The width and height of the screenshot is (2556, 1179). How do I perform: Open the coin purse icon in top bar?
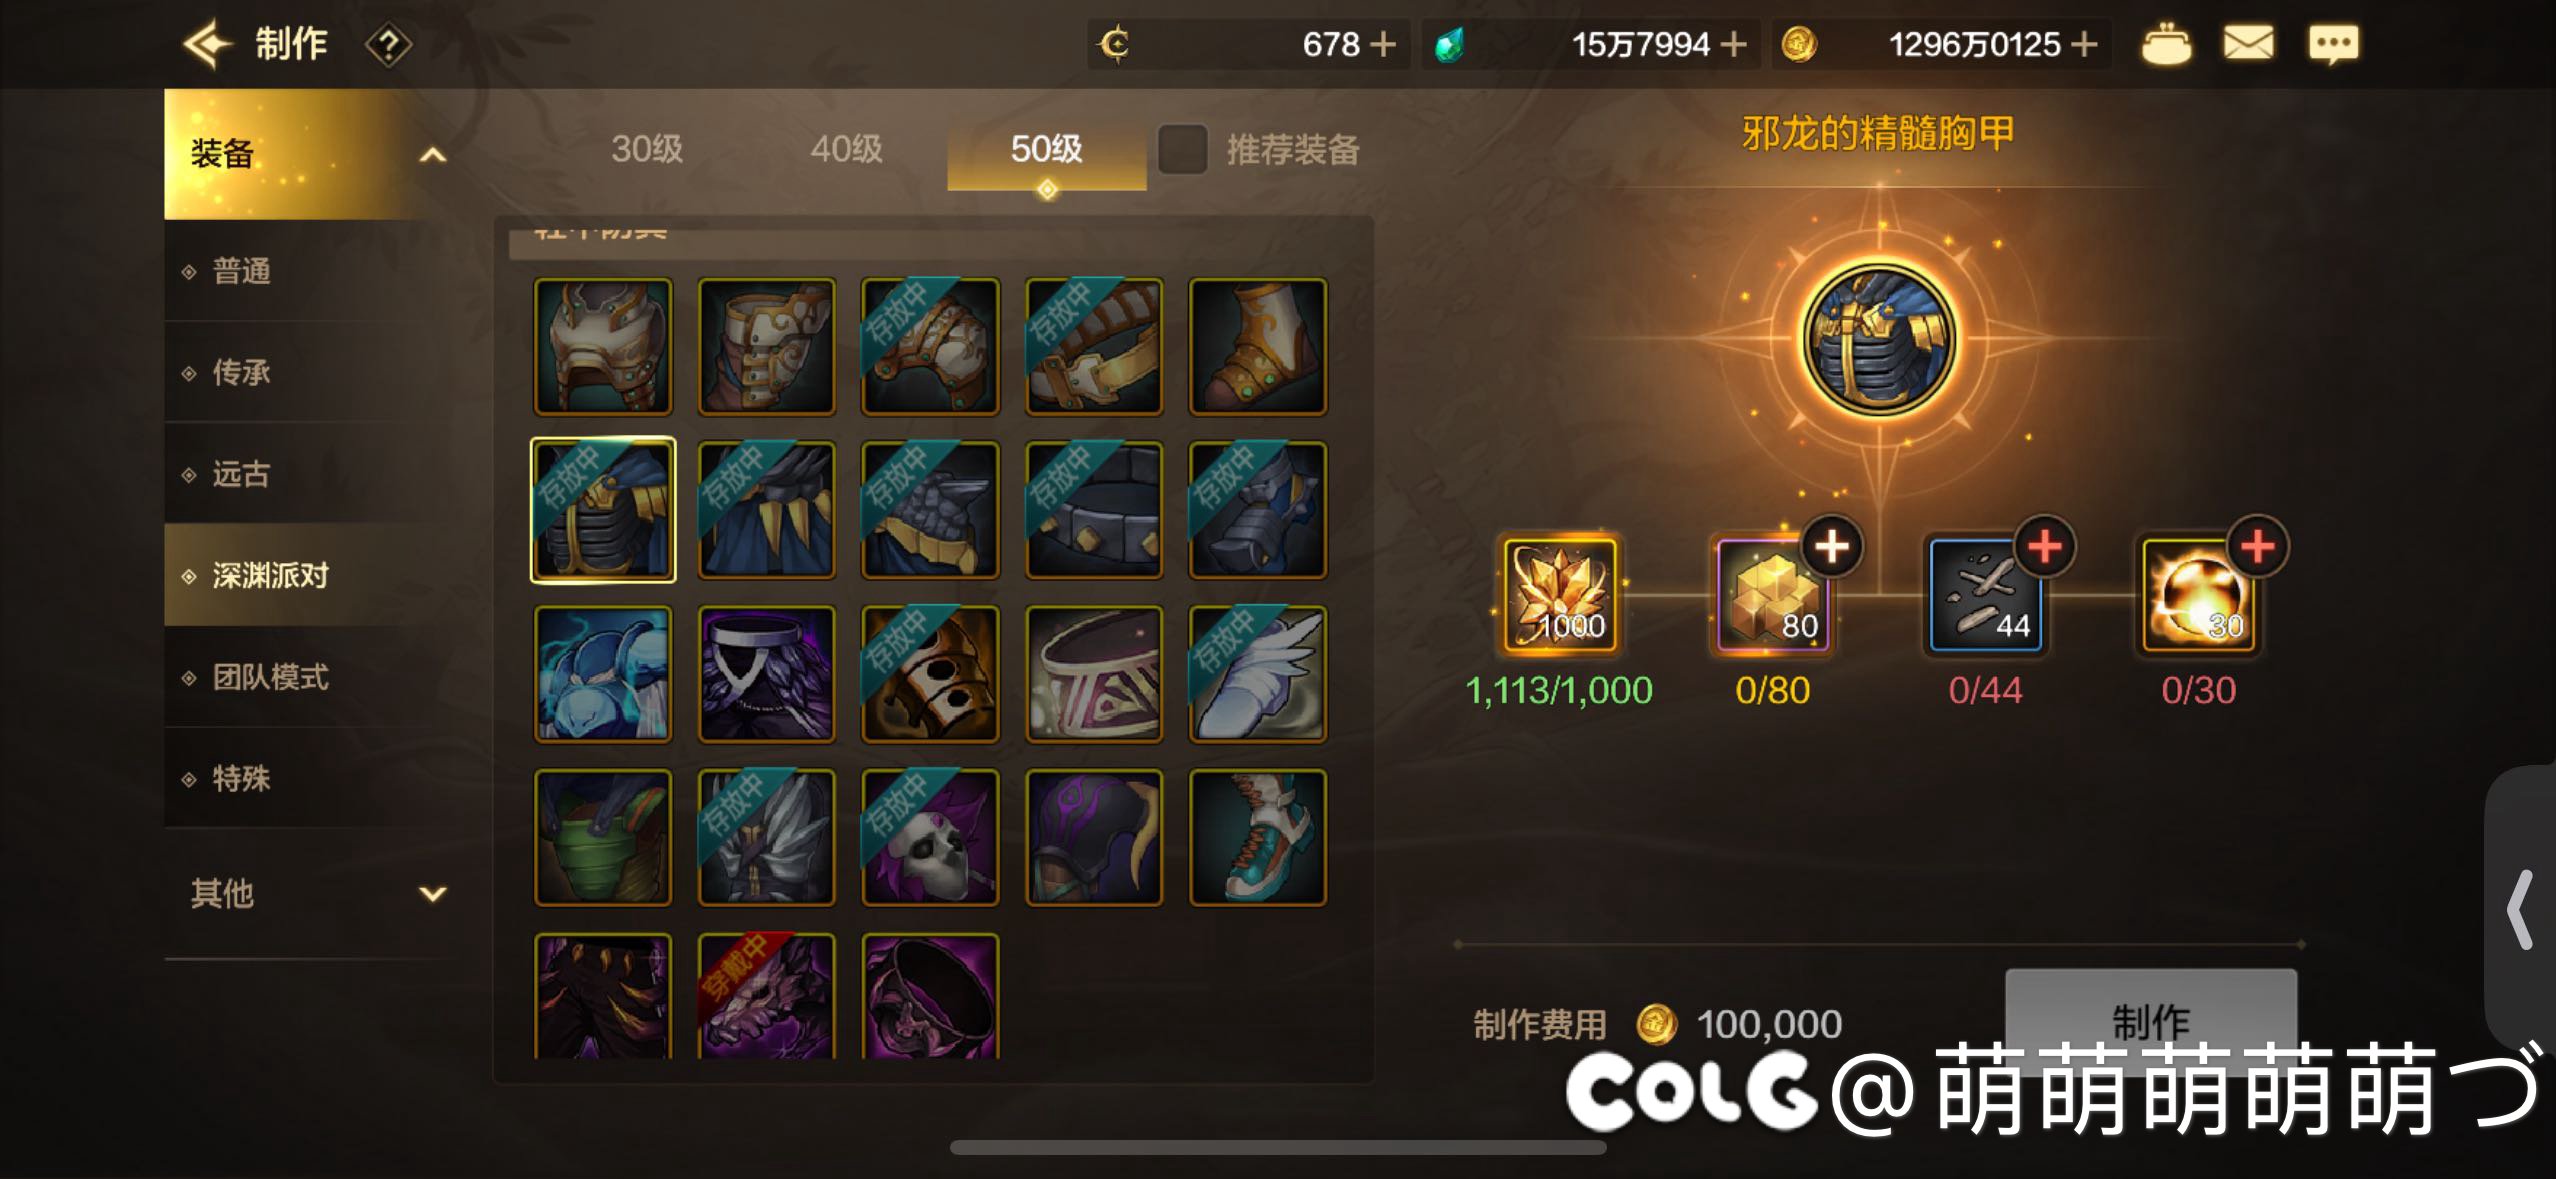[2166, 44]
